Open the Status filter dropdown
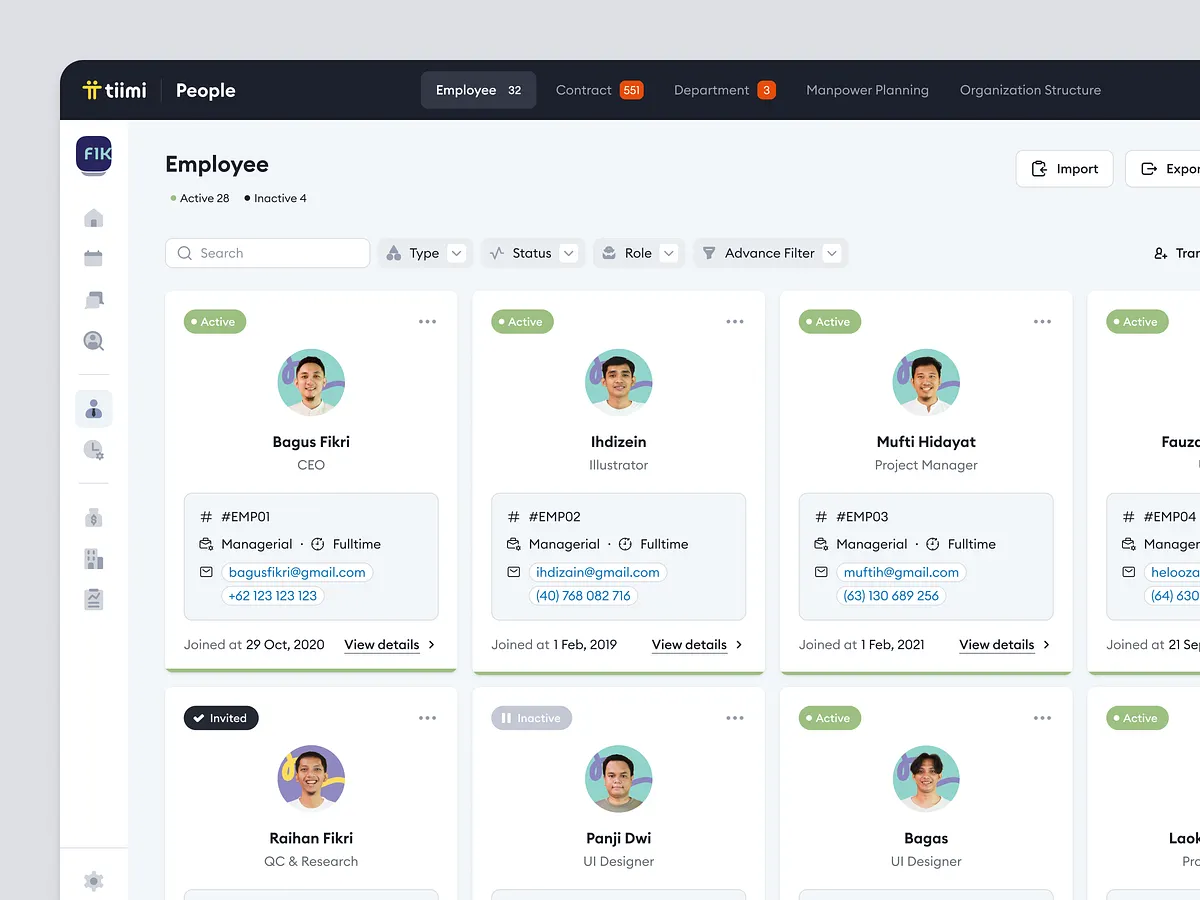 (533, 253)
